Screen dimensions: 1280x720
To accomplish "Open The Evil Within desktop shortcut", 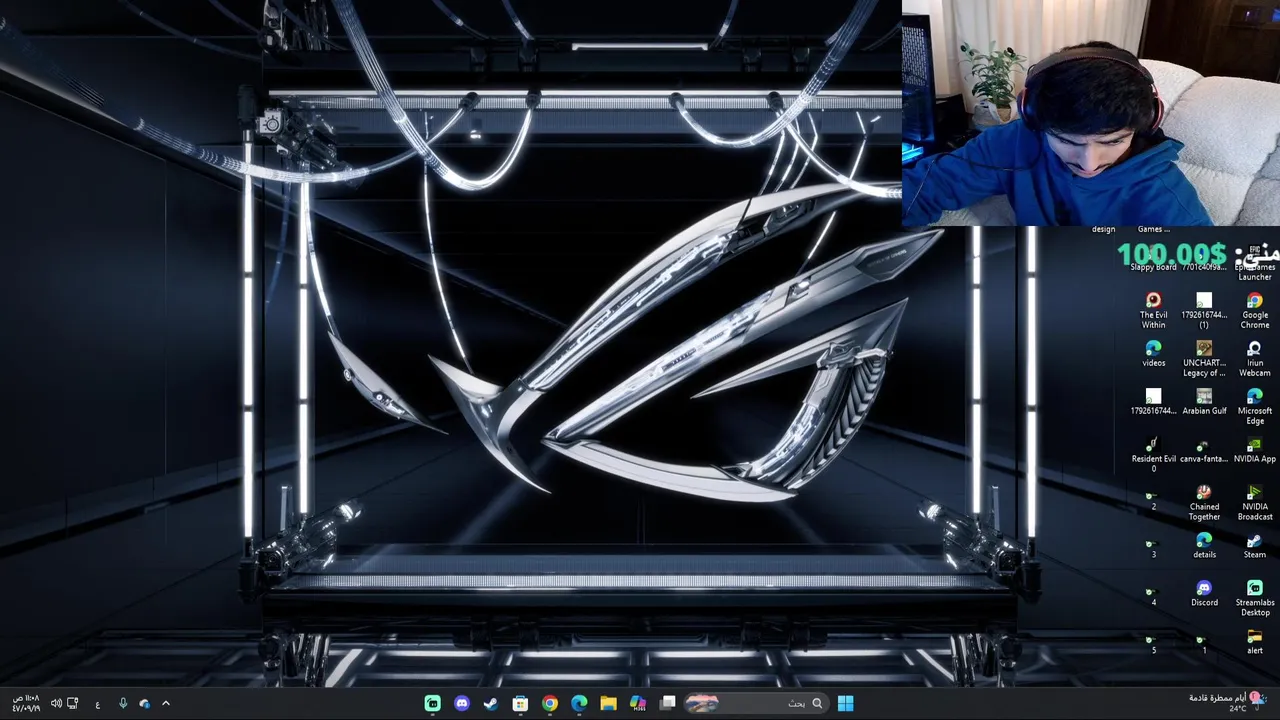I will tap(1153, 310).
